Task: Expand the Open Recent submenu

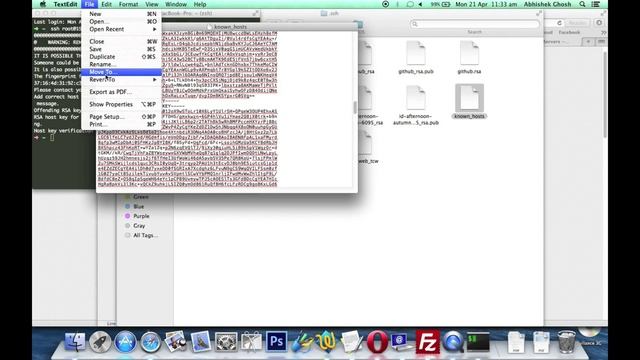Action: [122, 29]
